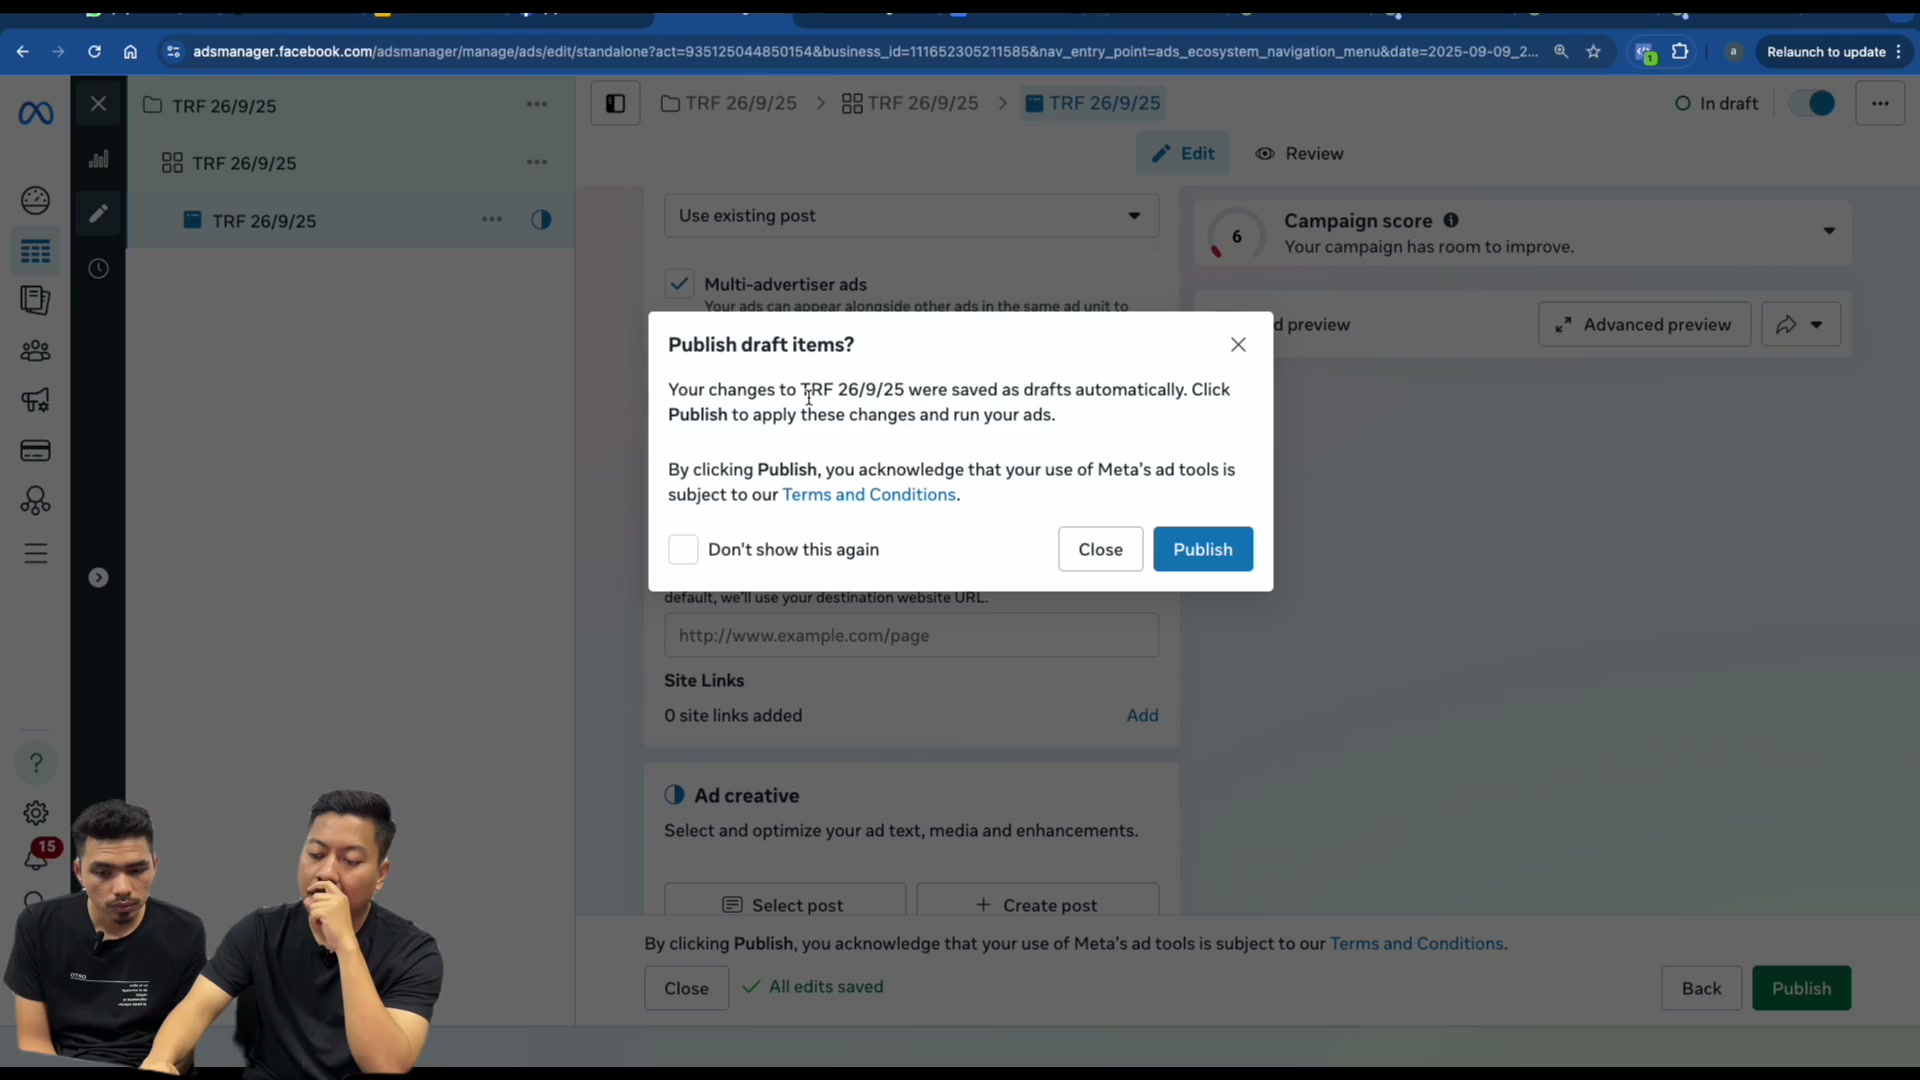This screenshot has height=1080, width=1920.
Task: Open All tools hamburger menu icon
Action: [36, 554]
